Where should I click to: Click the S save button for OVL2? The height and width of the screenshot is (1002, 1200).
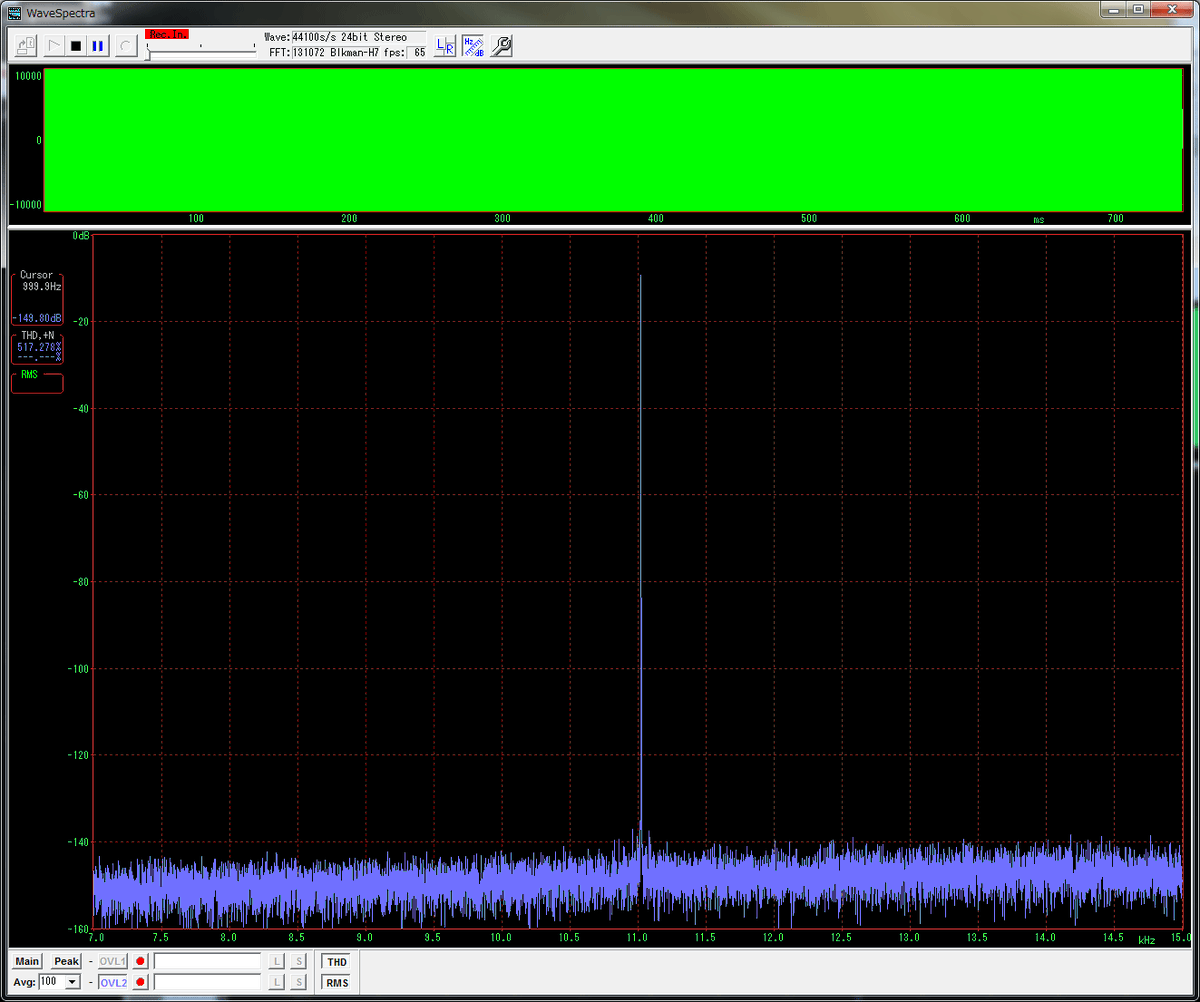pos(298,982)
